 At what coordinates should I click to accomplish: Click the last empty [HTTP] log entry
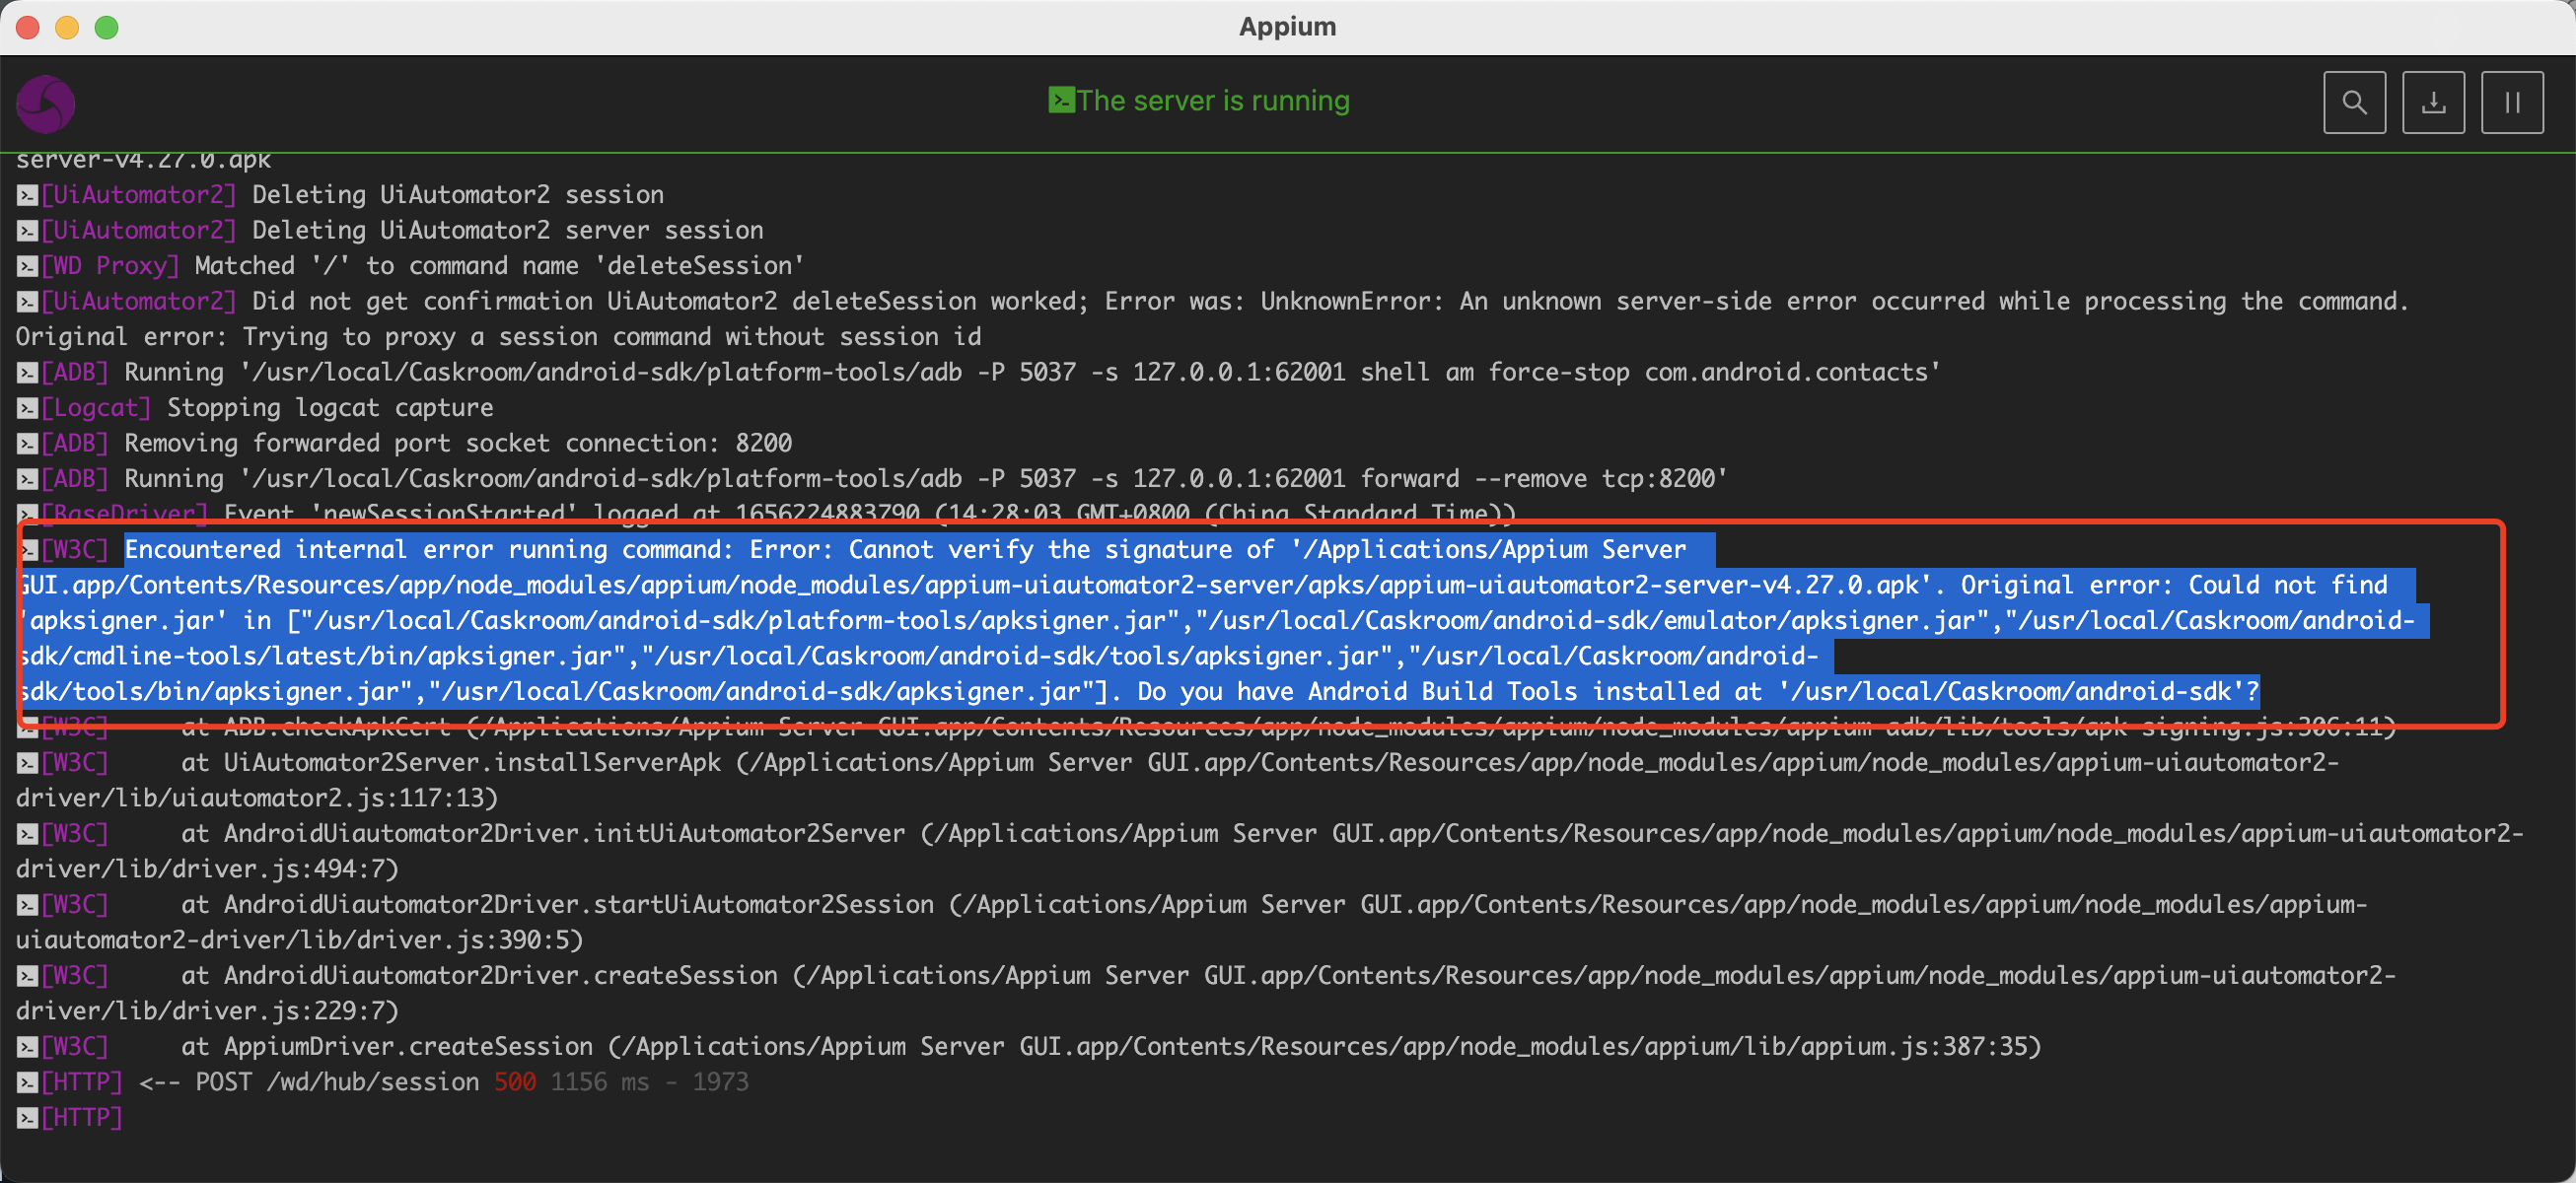pyautogui.click(x=81, y=1117)
